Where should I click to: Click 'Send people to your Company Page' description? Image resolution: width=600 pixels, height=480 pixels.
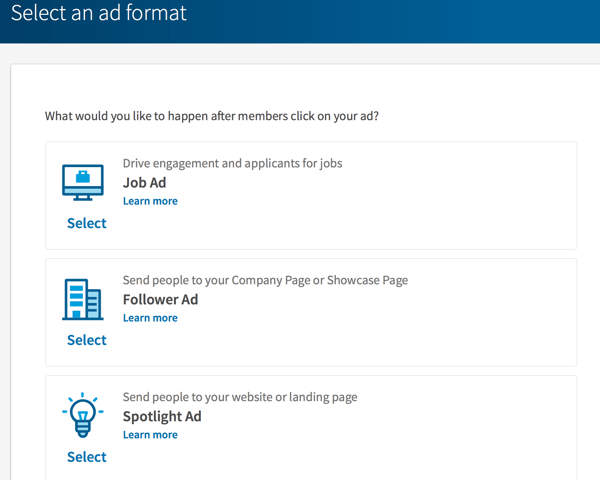point(265,280)
